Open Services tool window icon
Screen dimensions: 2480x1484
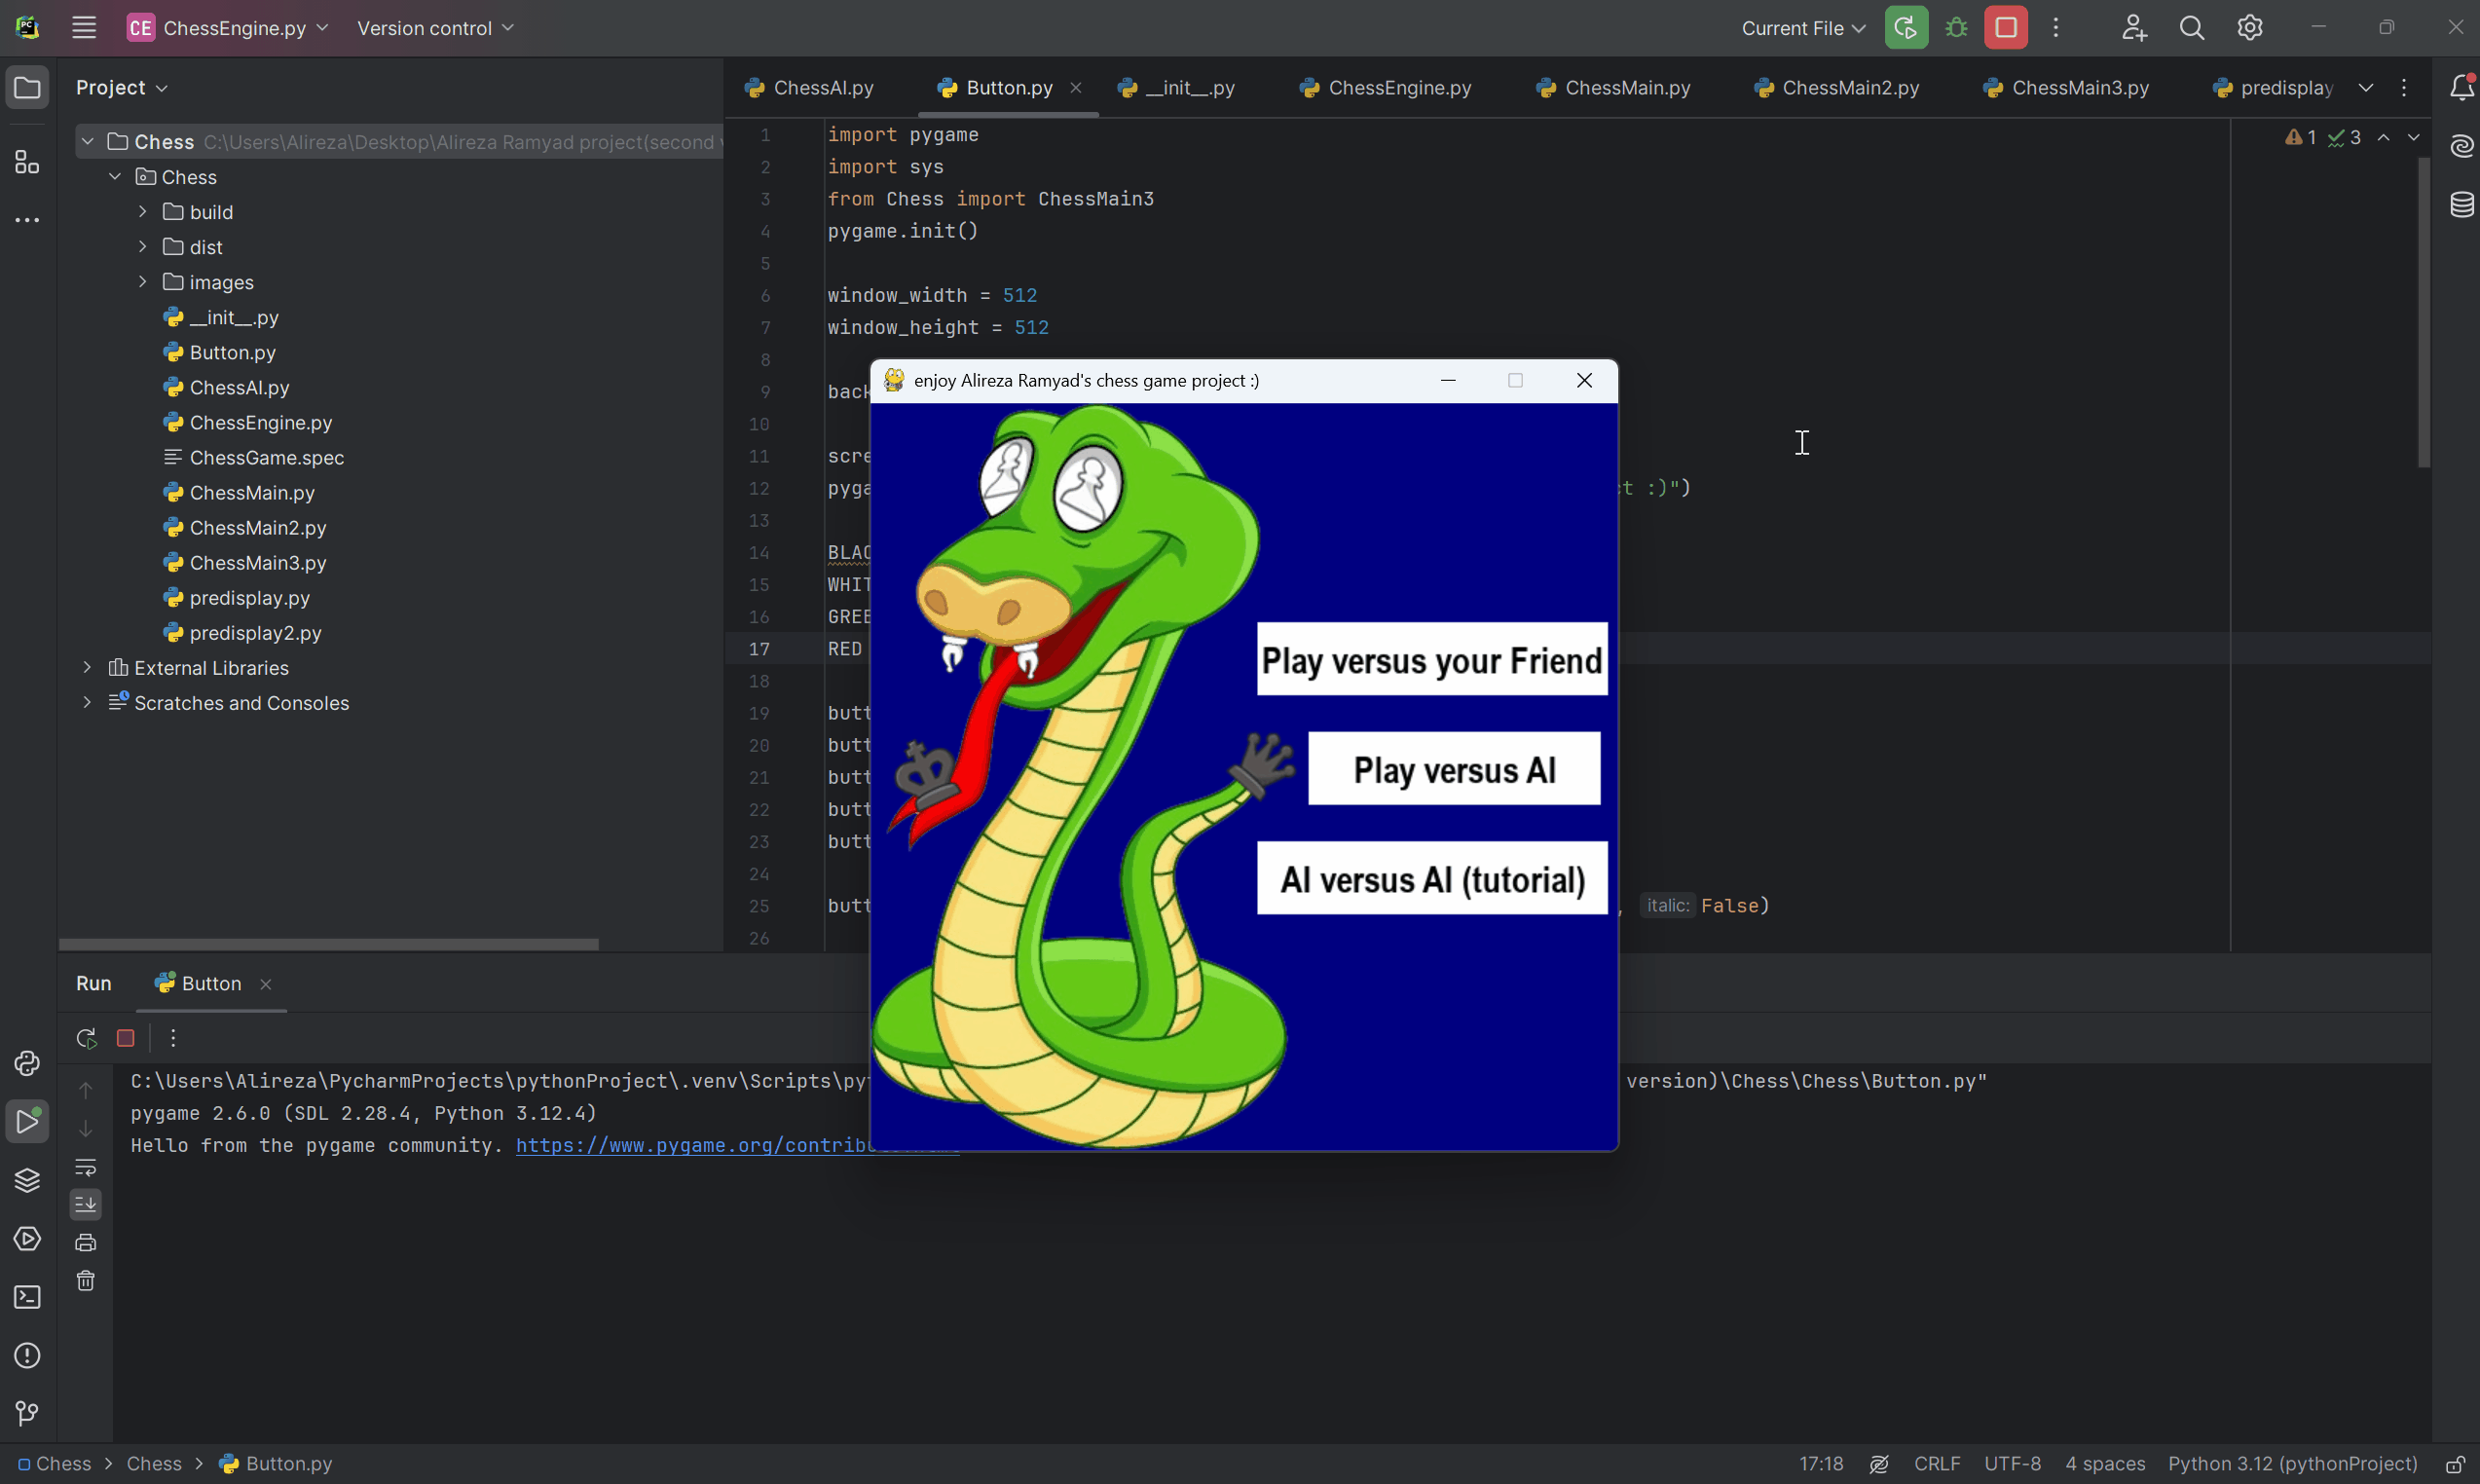pyautogui.click(x=27, y=1238)
